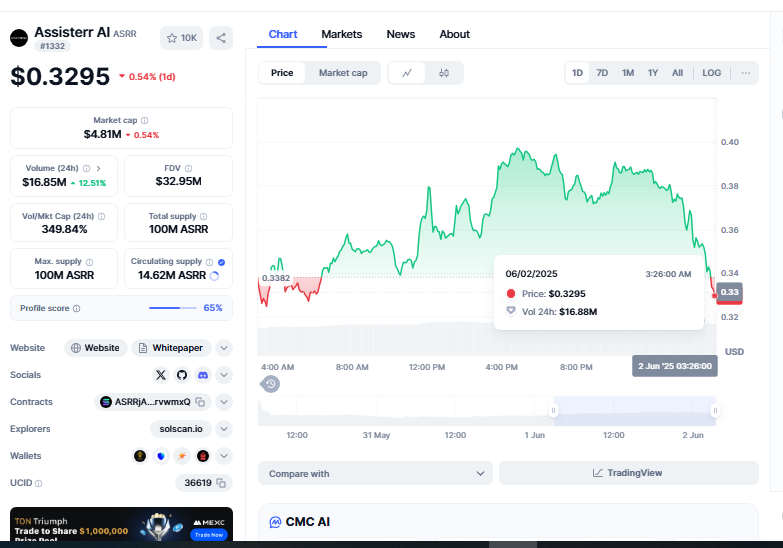The height and width of the screenshot is (548, 783).
Task: Expand the Contracts chevron
Action: point(224,402)
